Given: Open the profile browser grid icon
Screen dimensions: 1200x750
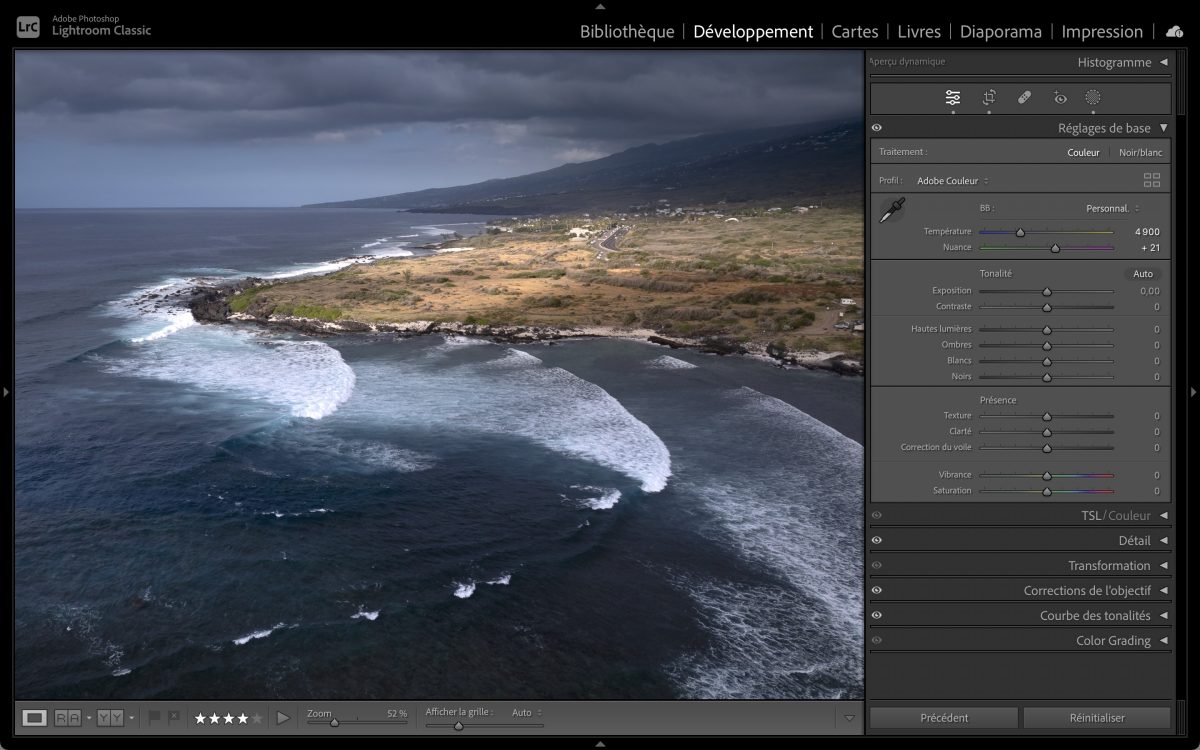Looking at the screenshot, I should 1152,180.
